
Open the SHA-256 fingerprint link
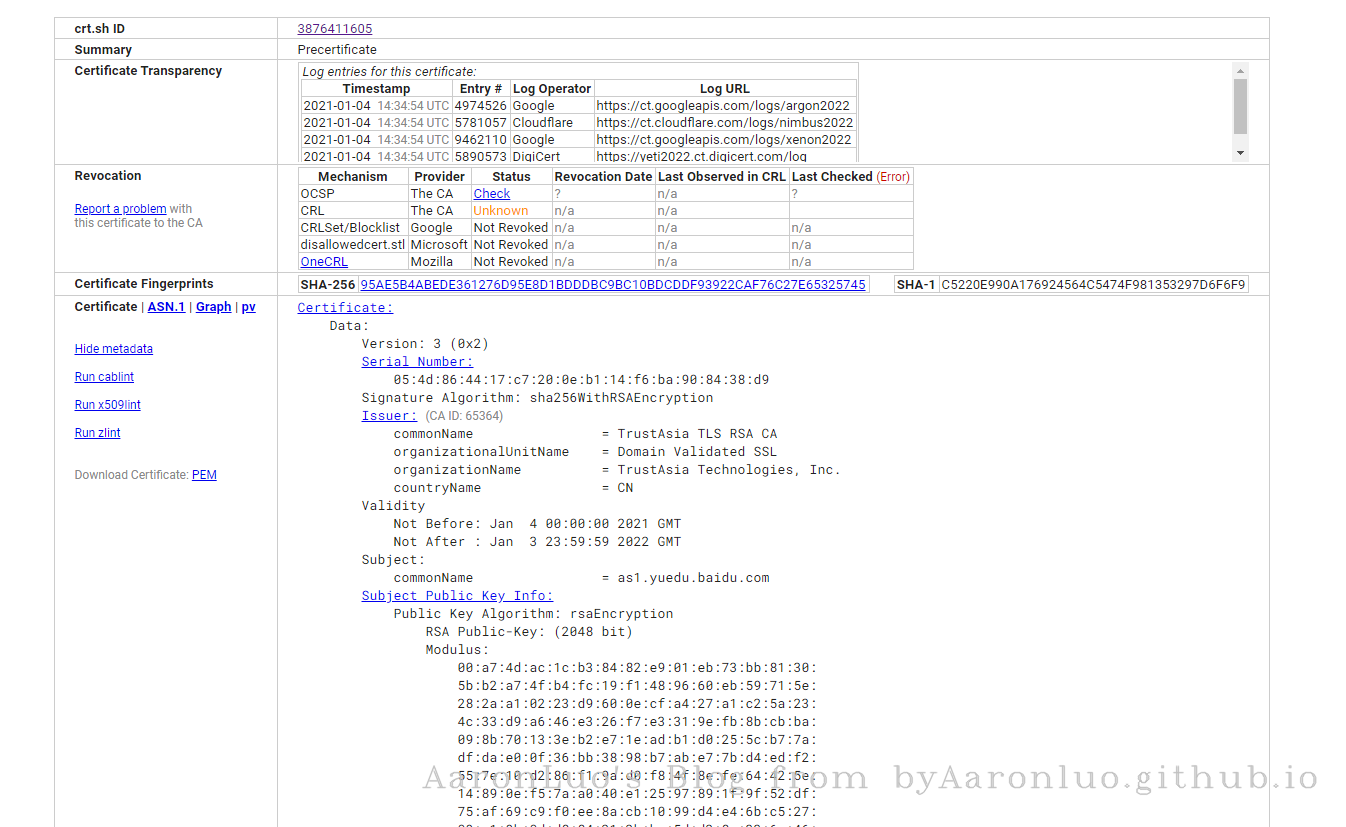[612, 285]
